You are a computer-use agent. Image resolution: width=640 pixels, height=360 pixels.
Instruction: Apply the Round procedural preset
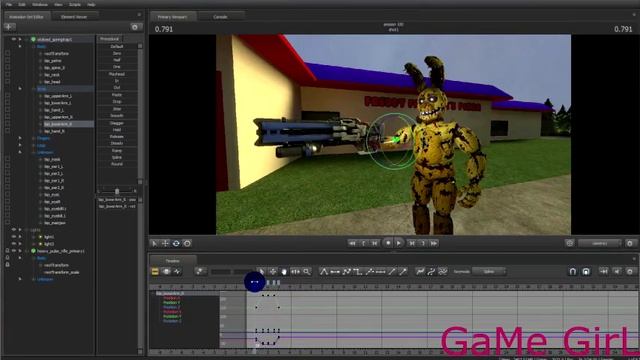(x=117, y=164)
